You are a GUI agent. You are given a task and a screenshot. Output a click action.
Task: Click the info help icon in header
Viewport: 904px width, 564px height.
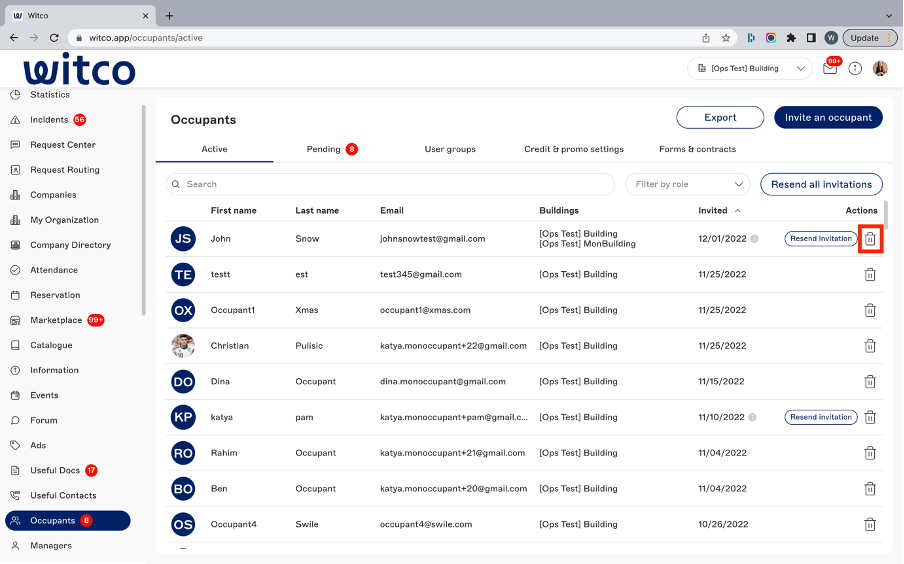click(855, 69)
